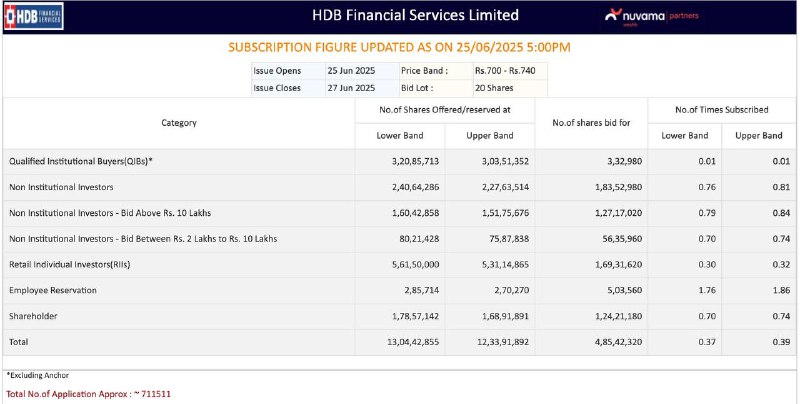800x404 pixels.
Task: Click the No.of shares bid for header
Action: pyautogui.click(x=591, y=122)
